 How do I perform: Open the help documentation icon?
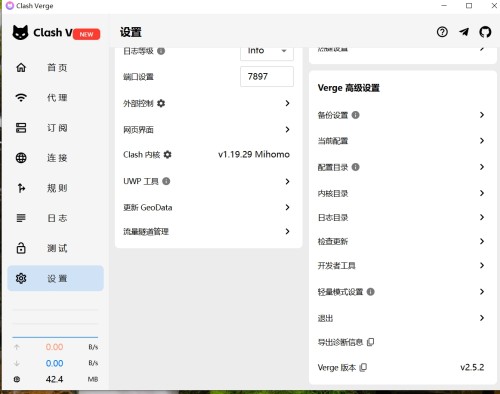pos(442,32)
